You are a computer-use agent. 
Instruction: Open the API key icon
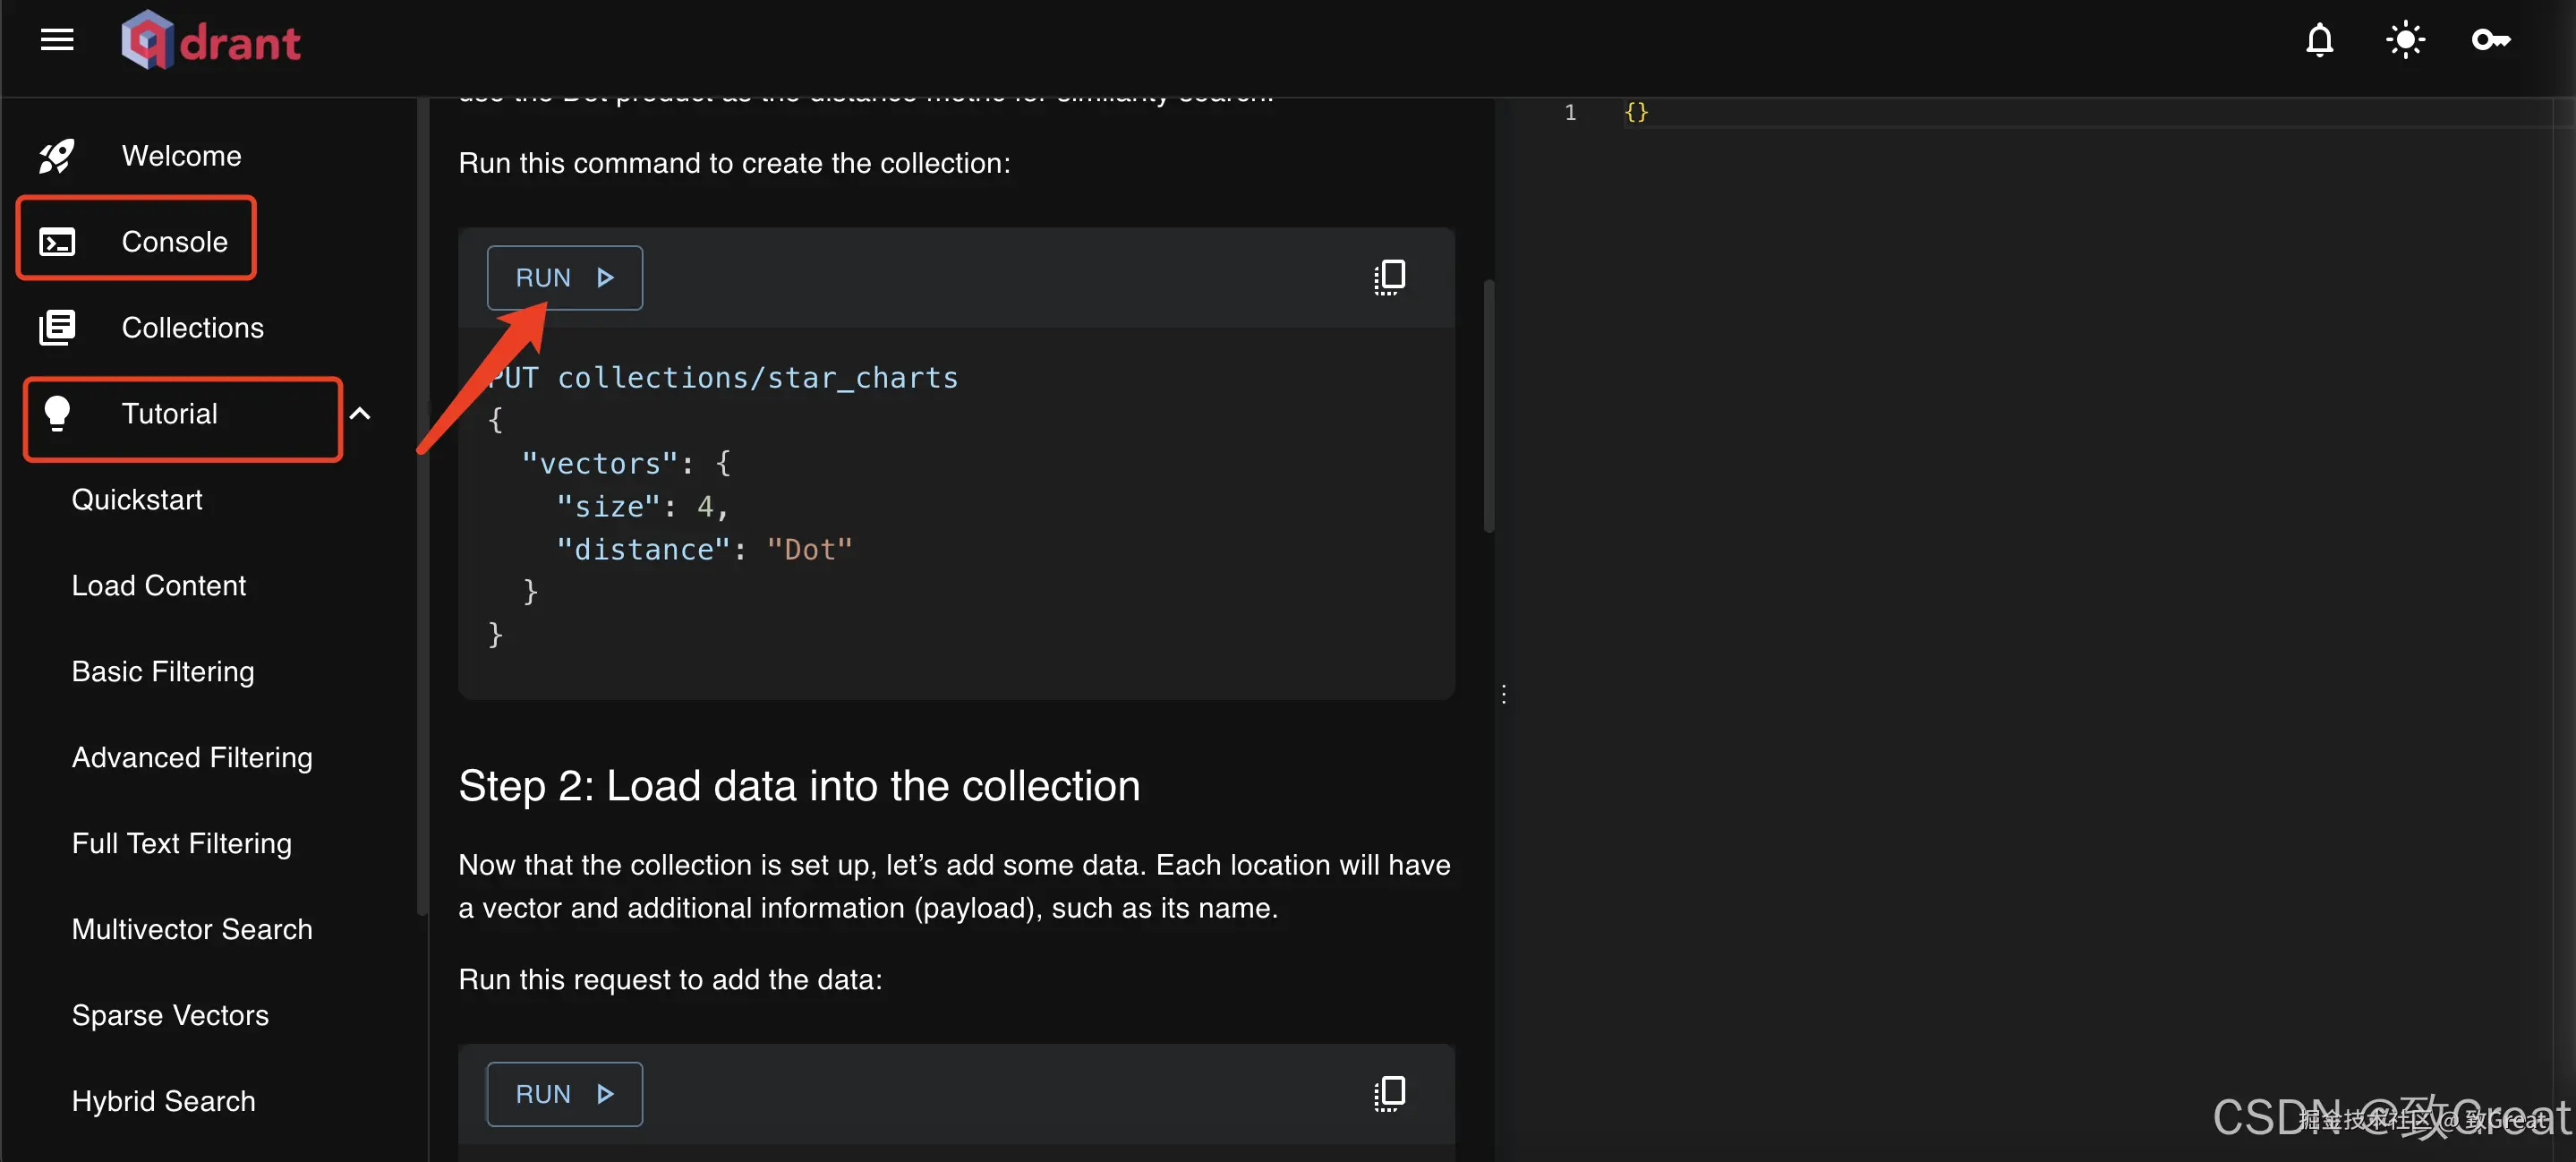pyautogui.click(x=2490, y=40)
